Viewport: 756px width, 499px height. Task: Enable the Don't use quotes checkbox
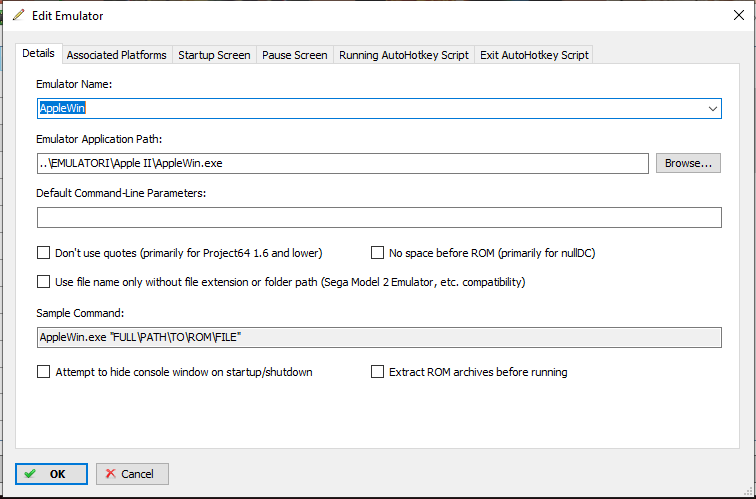(x=43, y=253)
